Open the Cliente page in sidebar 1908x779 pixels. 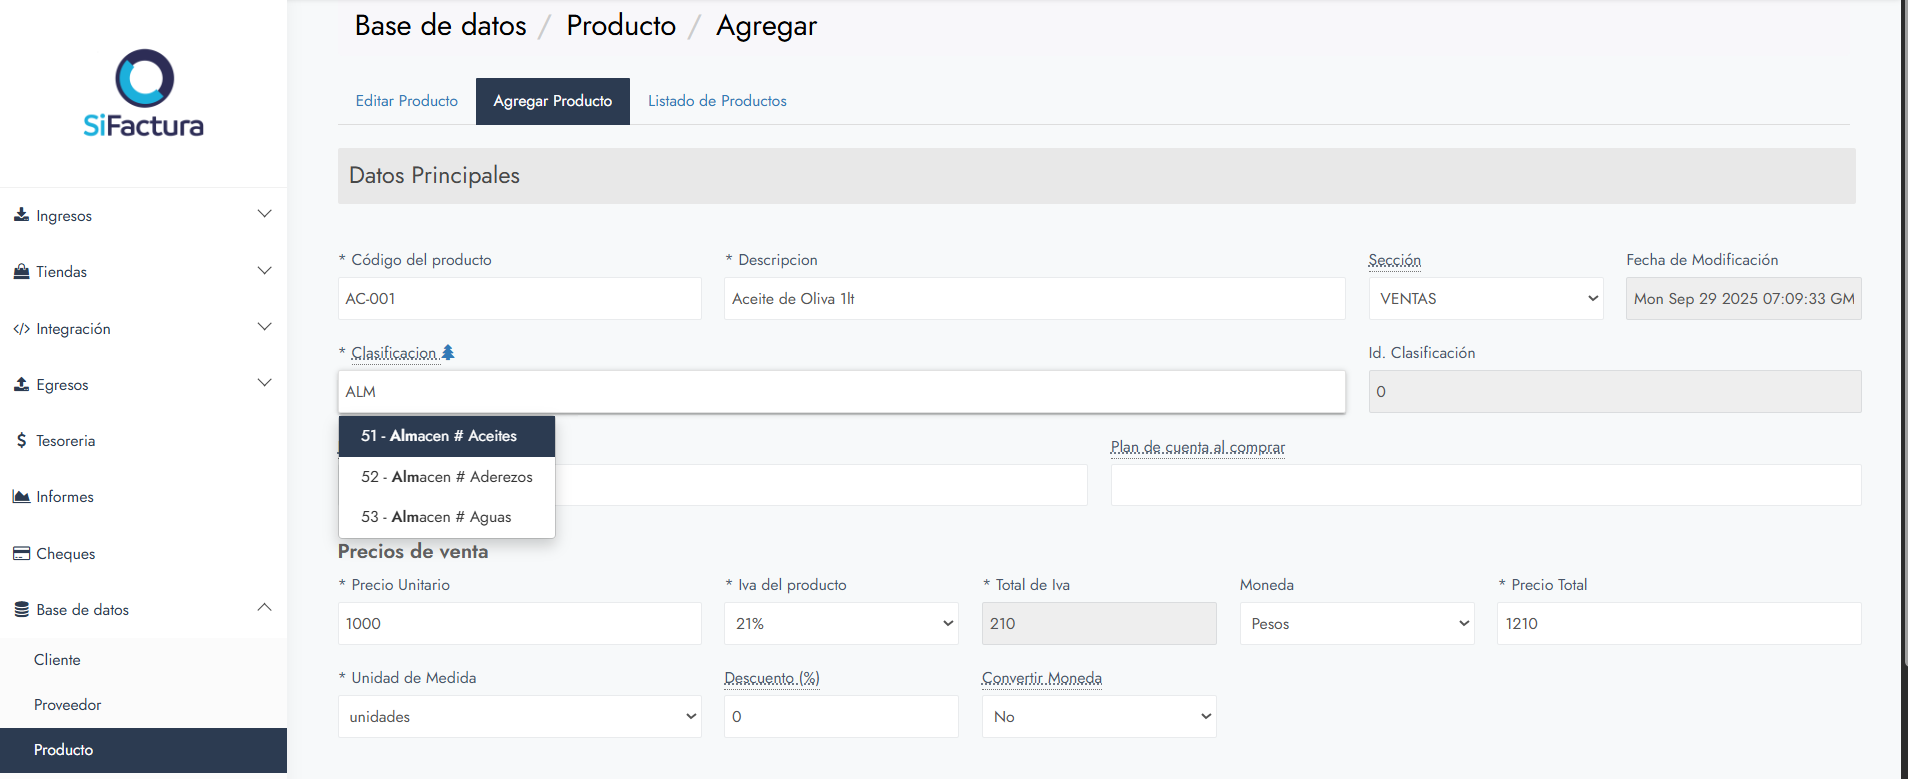[57, 660]
